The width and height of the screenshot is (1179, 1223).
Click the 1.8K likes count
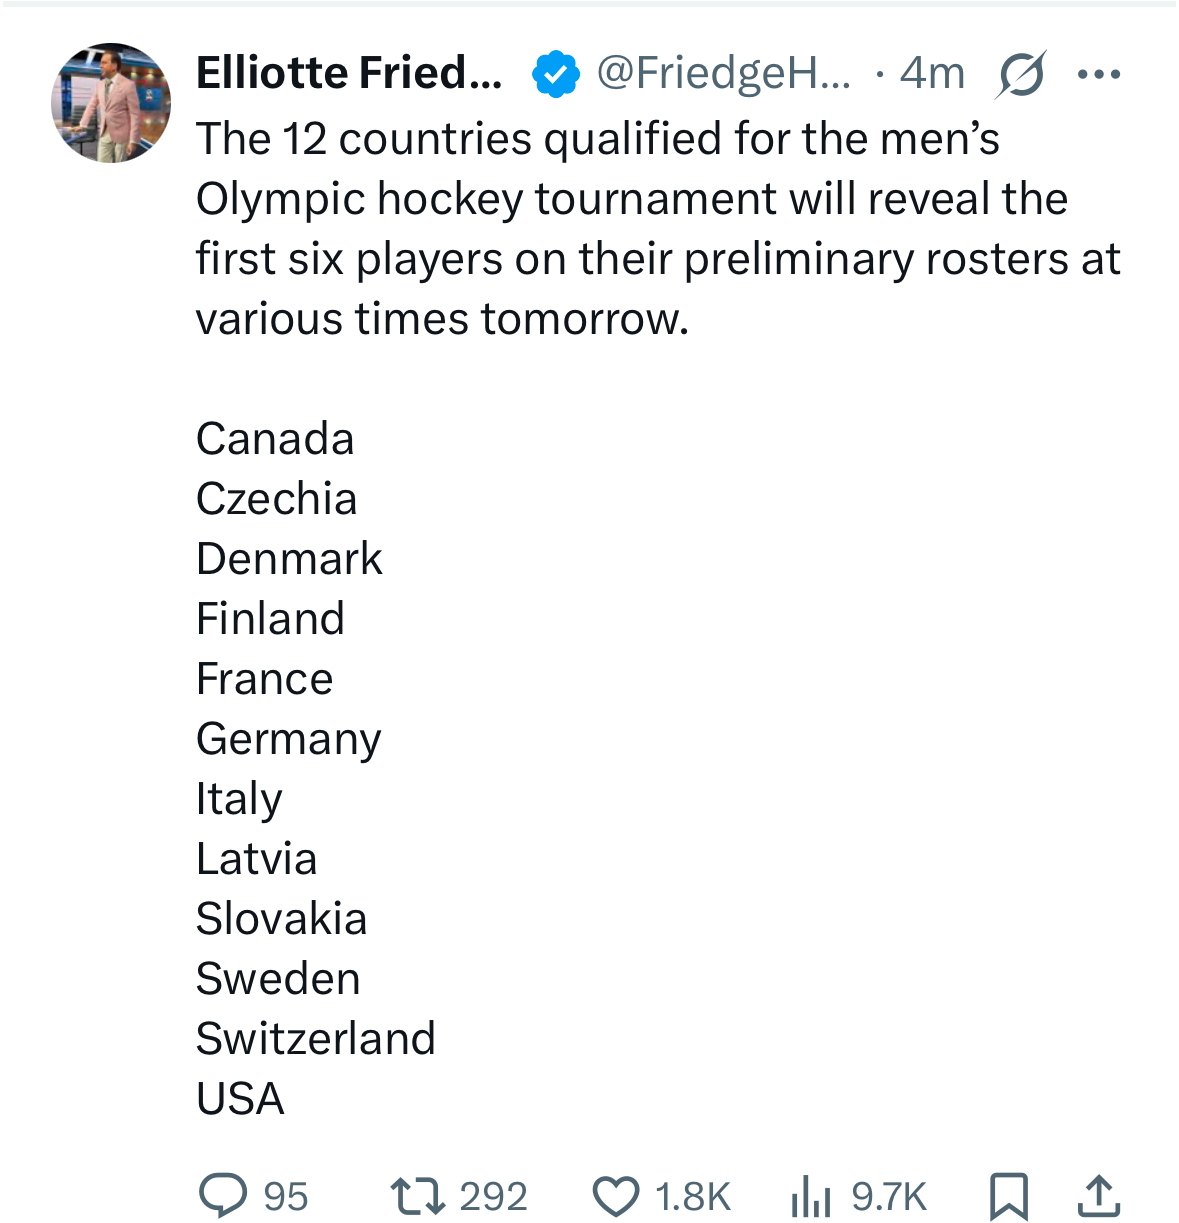[693, 1196]
